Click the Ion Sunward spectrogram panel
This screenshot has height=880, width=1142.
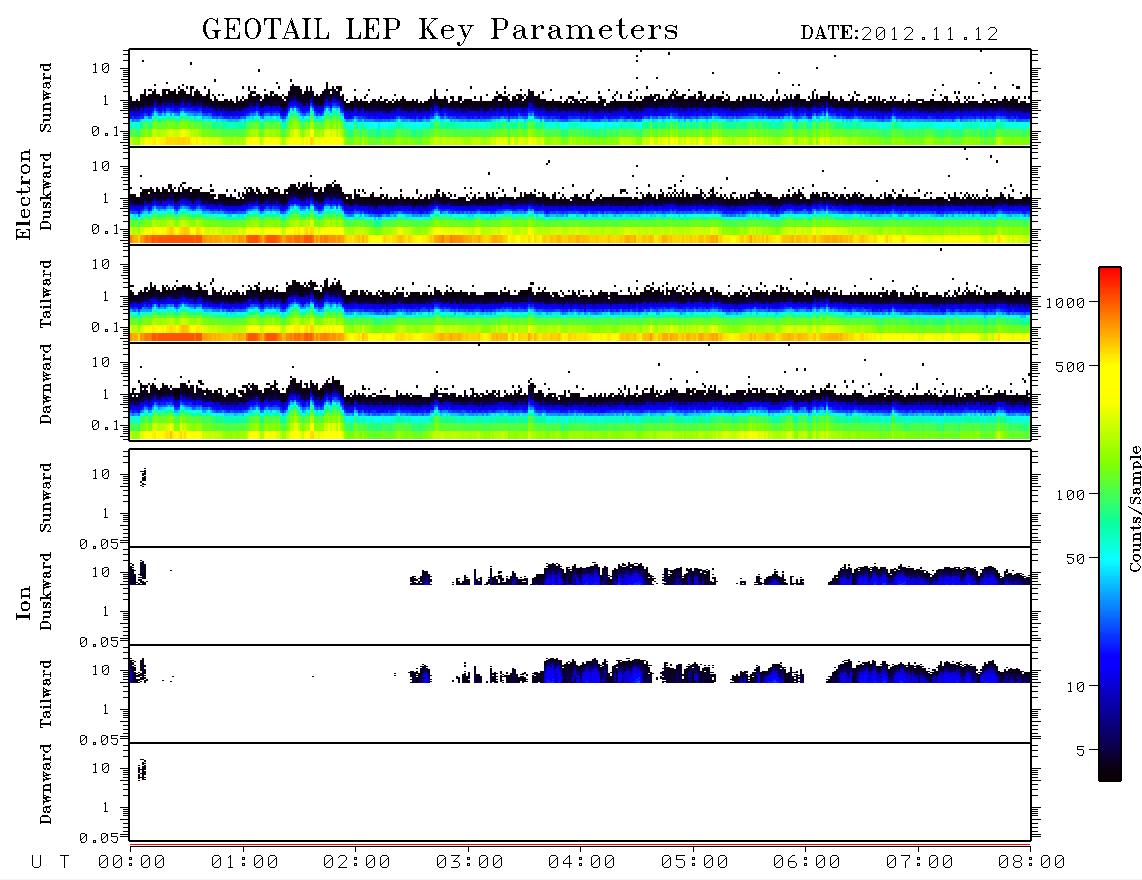(580, 498)
